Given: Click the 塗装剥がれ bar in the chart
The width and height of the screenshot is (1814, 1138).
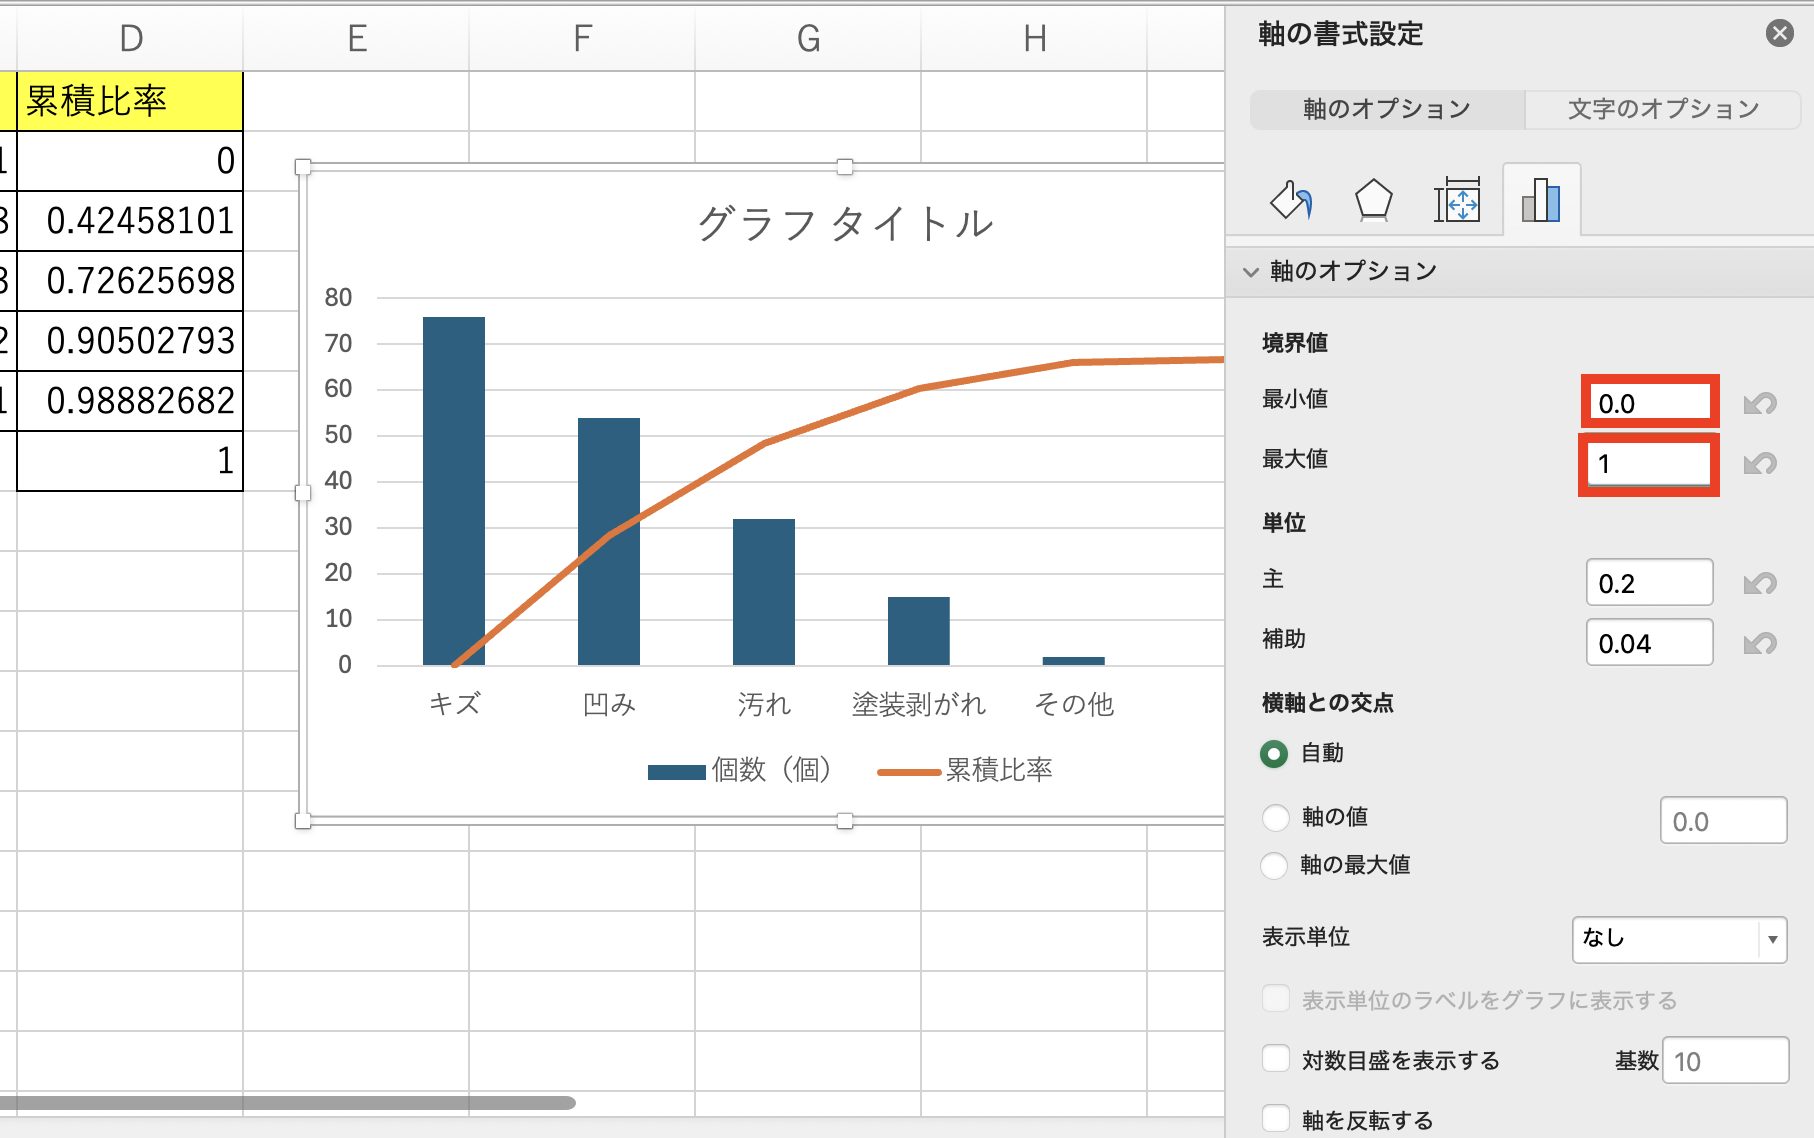Looking at the screenshot, I should 919,631.
